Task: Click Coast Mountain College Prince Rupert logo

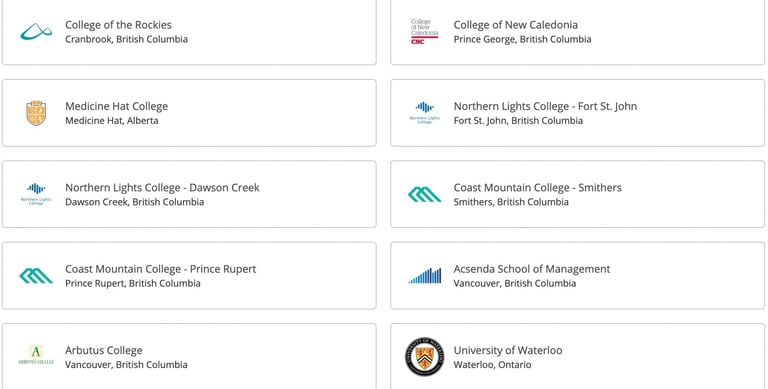Action: pyautogui.click(x=36, y=276)
